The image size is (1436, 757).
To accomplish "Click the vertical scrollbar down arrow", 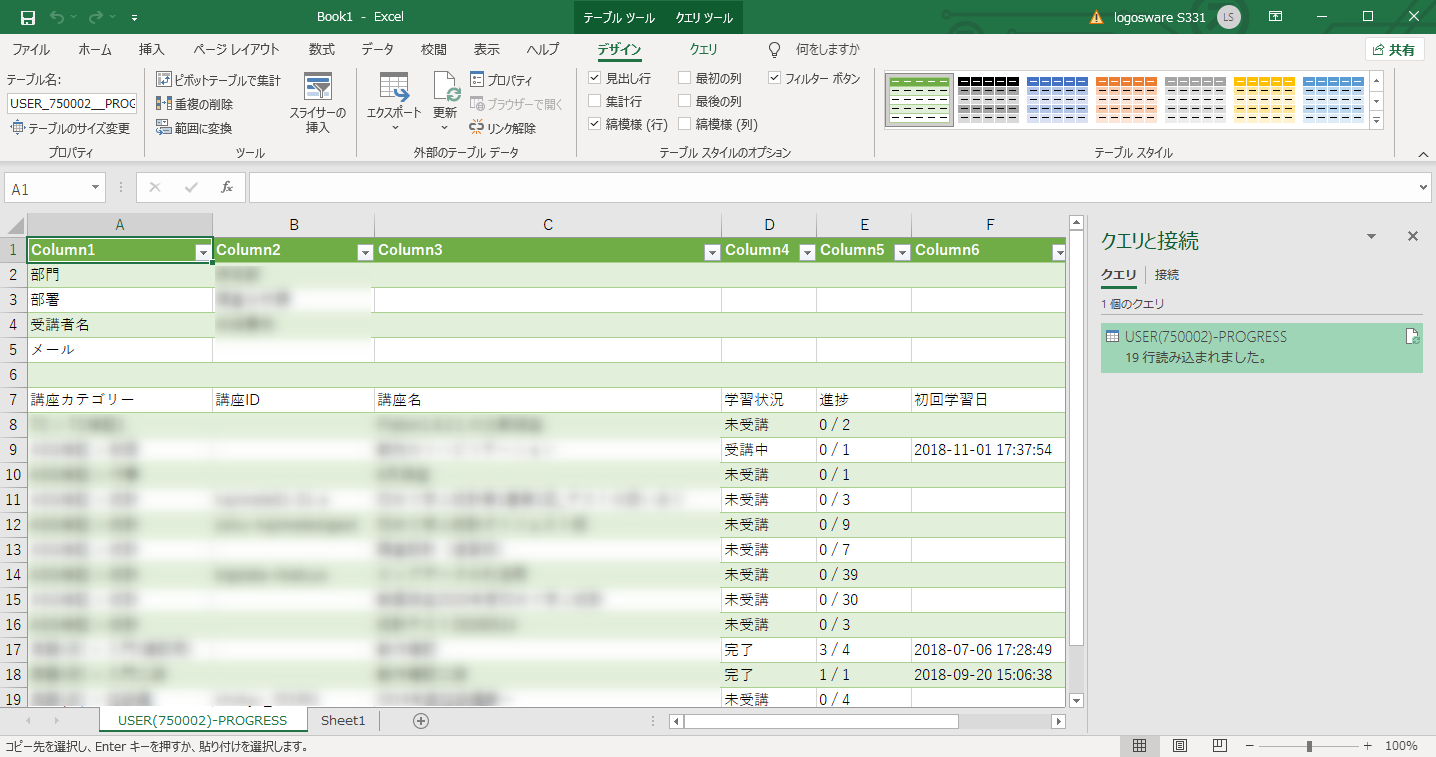I will click(x=1076, y=700).
